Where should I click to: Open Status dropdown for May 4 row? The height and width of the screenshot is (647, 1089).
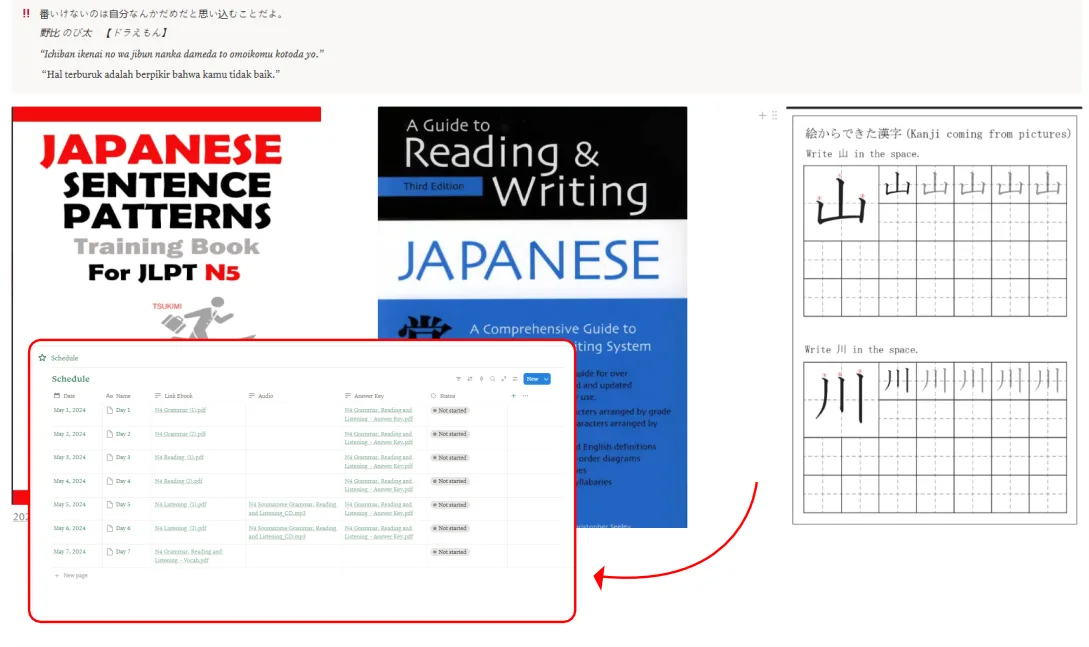pyautogui.click(x=451, y=481)
